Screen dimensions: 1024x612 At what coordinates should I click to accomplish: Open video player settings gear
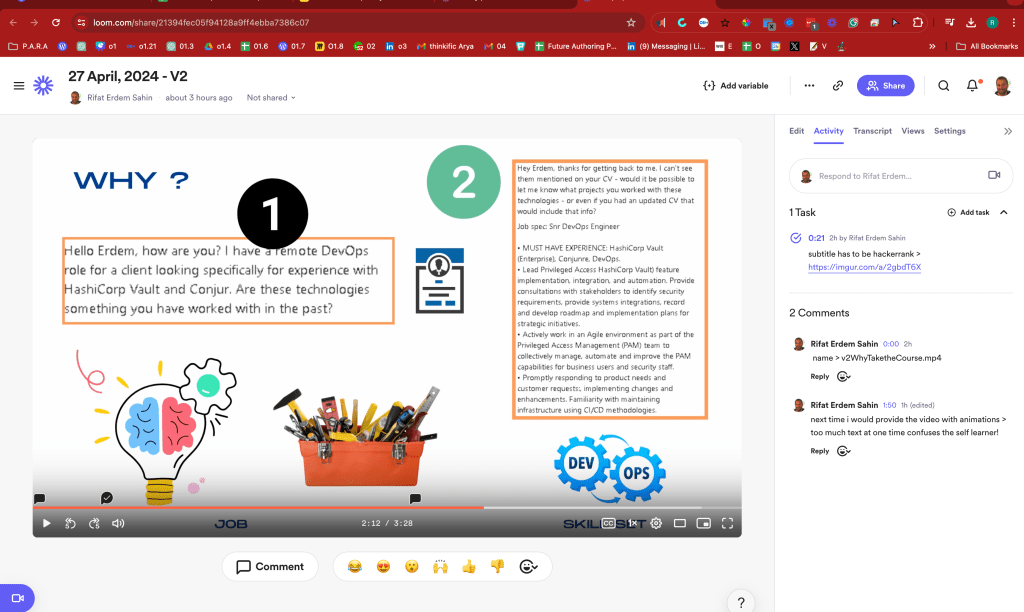coord(656,523)
